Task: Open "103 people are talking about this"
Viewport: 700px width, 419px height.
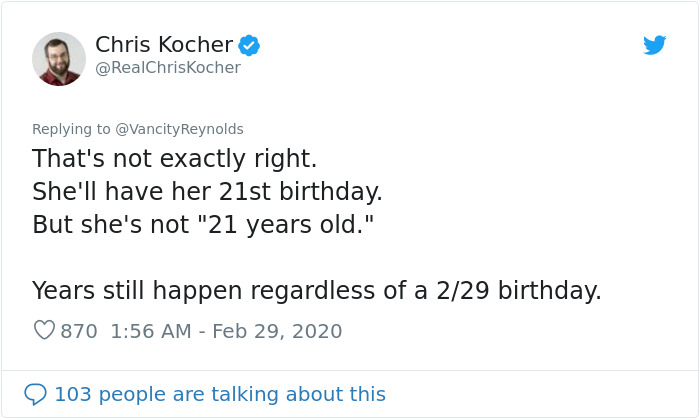Action: click(219, 394)
